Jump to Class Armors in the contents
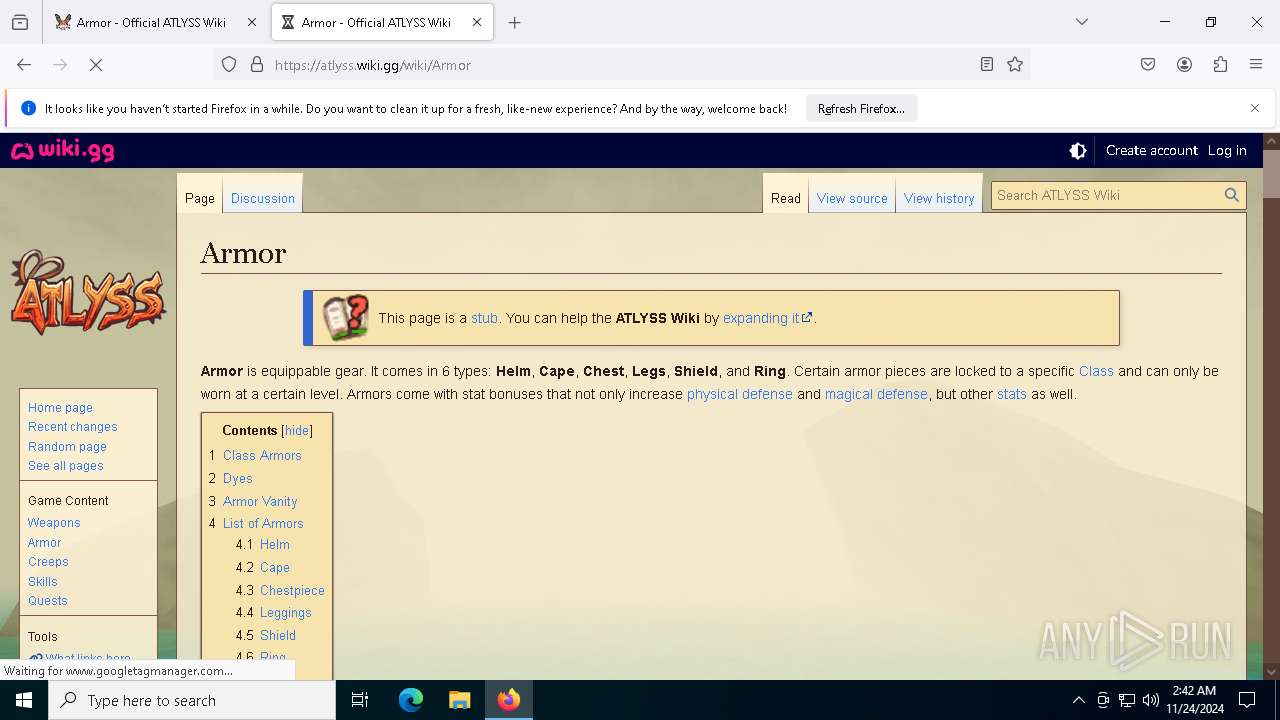The image size is (1280, 720). click(262, 455)
